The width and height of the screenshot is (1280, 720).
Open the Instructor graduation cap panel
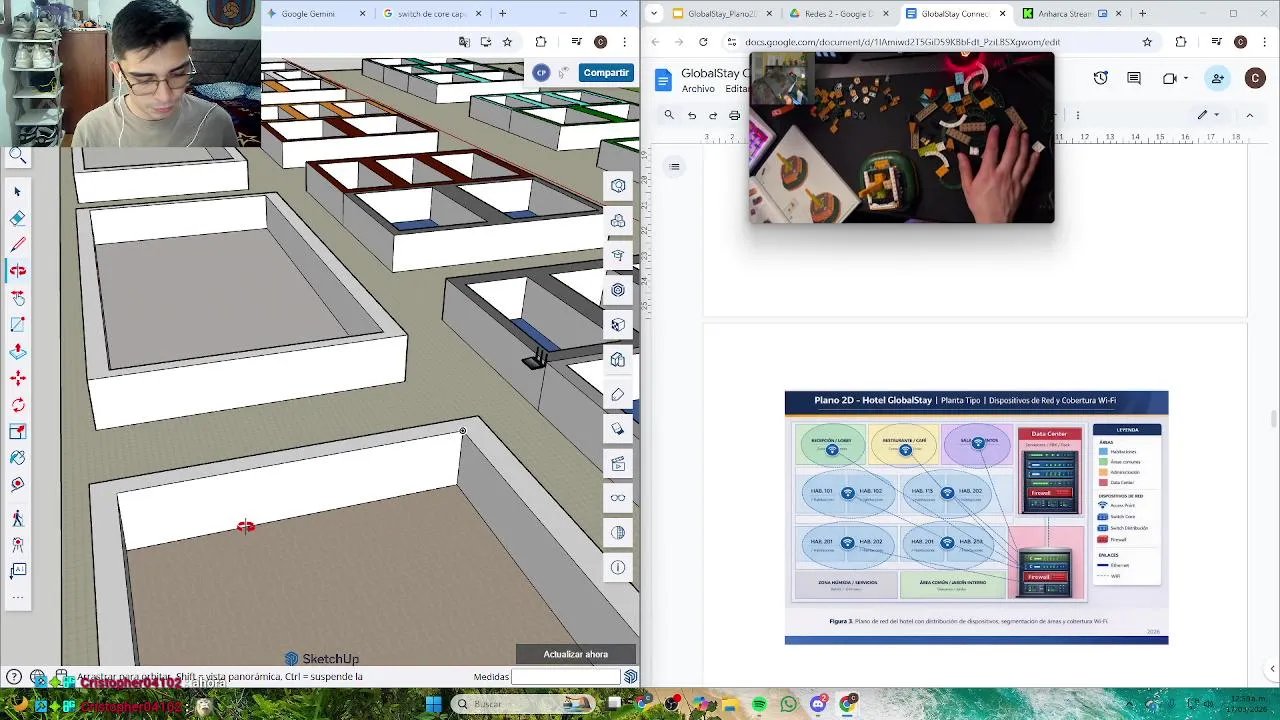click(618, 255)
